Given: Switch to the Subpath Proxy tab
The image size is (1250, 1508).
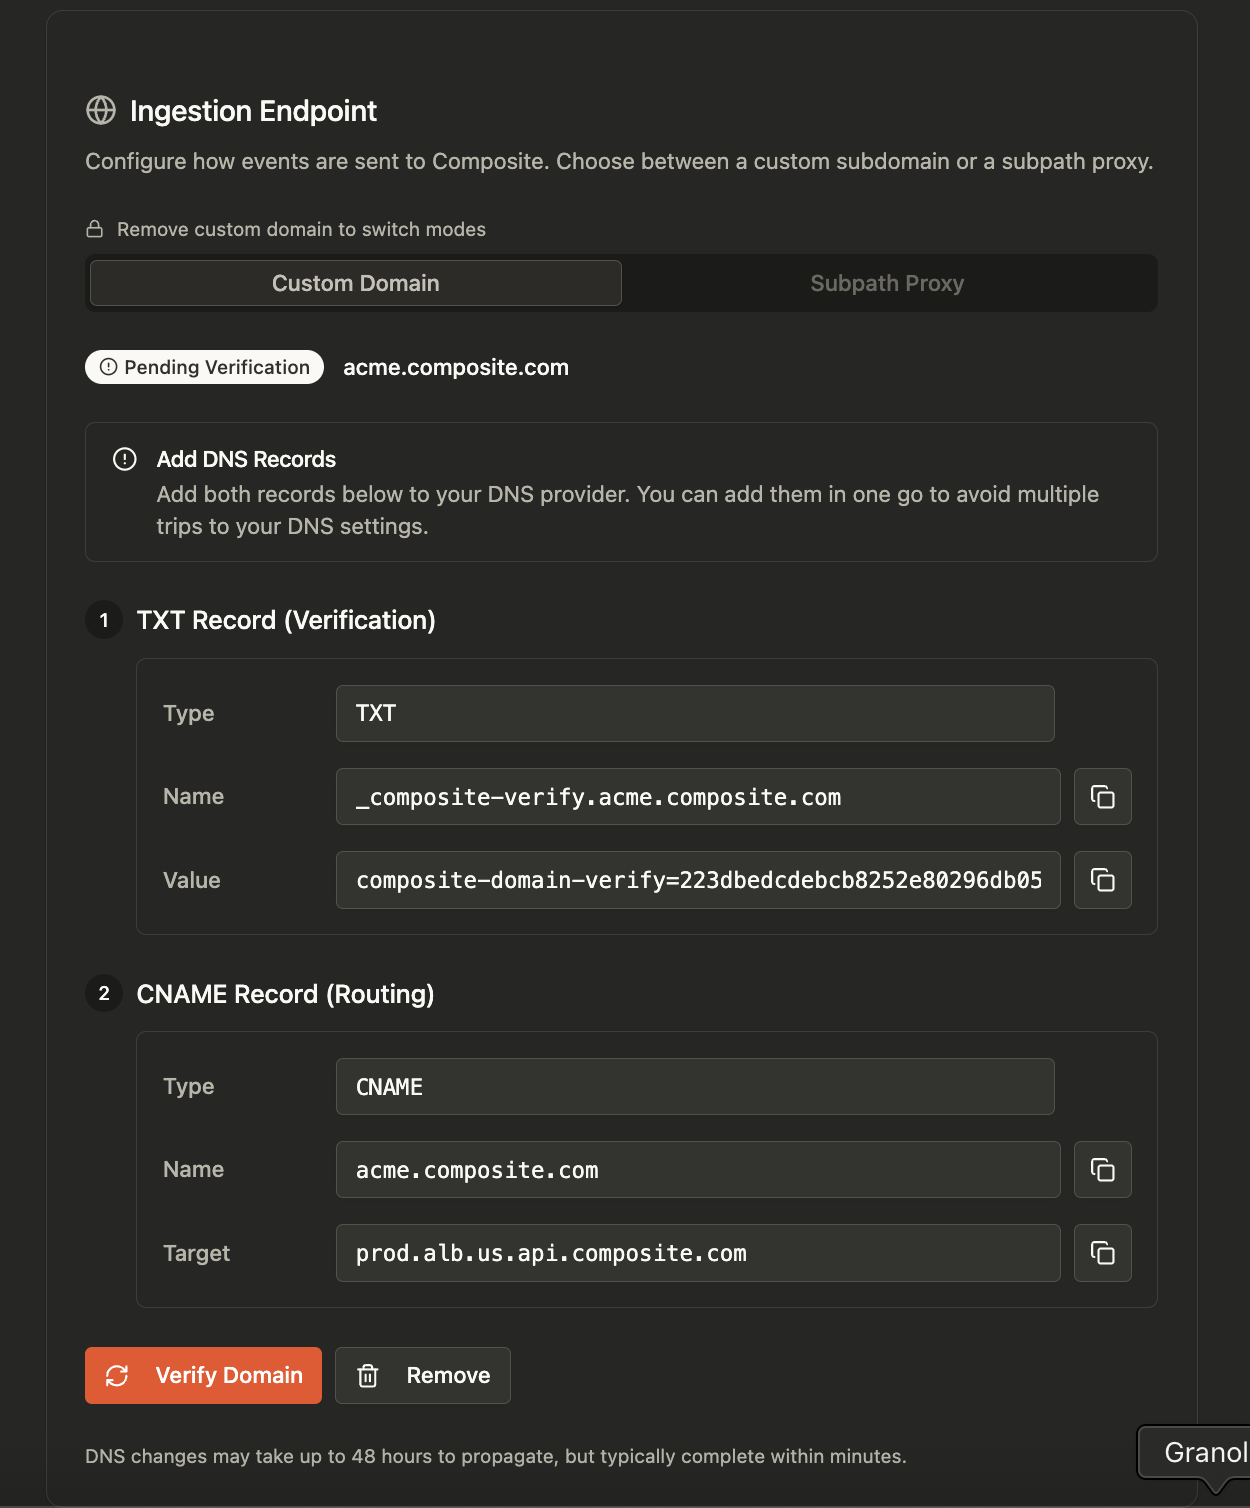Looking at the screenshot, I should 887,283.
